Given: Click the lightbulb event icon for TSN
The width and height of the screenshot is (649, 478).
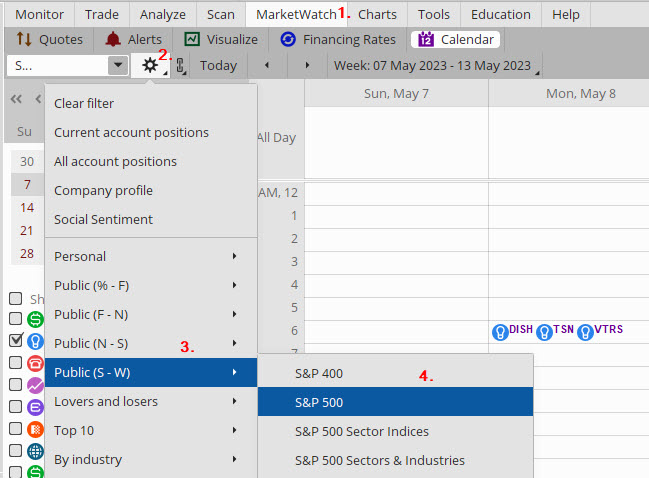Looking at the screenshot, I should coord(544,331).
